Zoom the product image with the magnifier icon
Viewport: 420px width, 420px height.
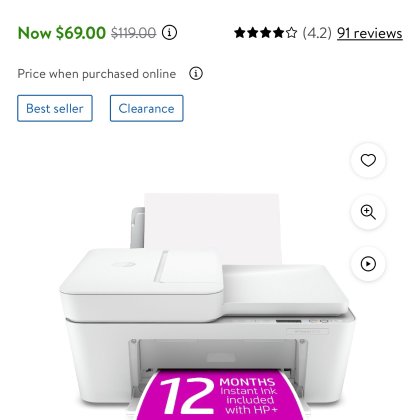[368, 212]
